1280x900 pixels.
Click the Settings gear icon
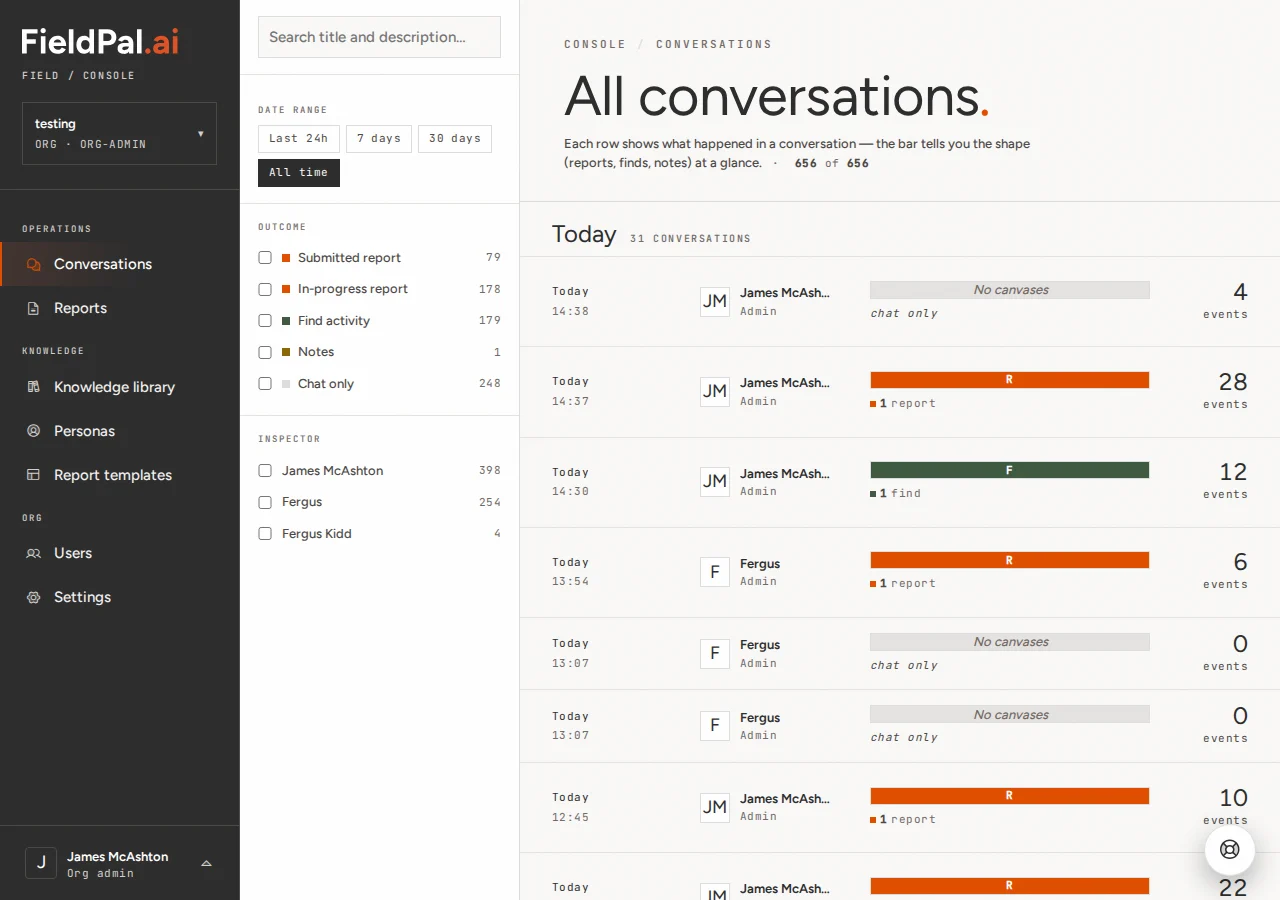tap(34, 597)
